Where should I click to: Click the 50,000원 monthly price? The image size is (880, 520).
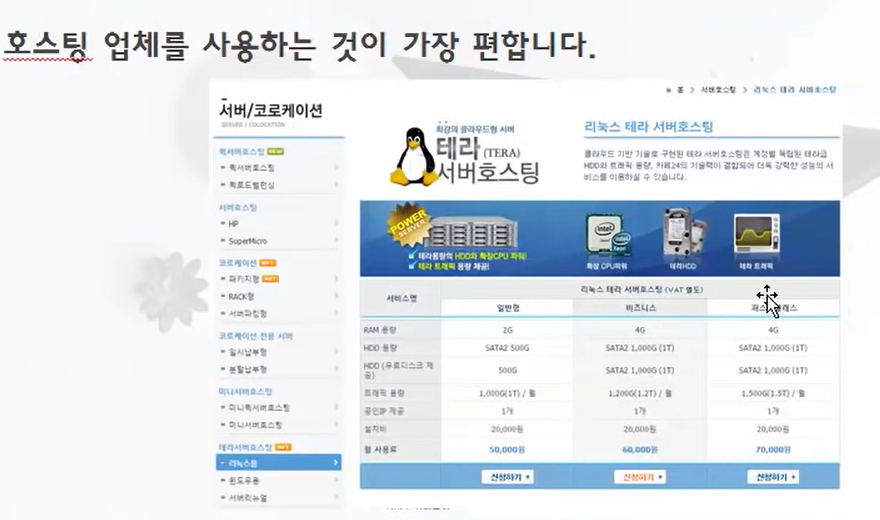pyautogui.click(x=507, y=449)
